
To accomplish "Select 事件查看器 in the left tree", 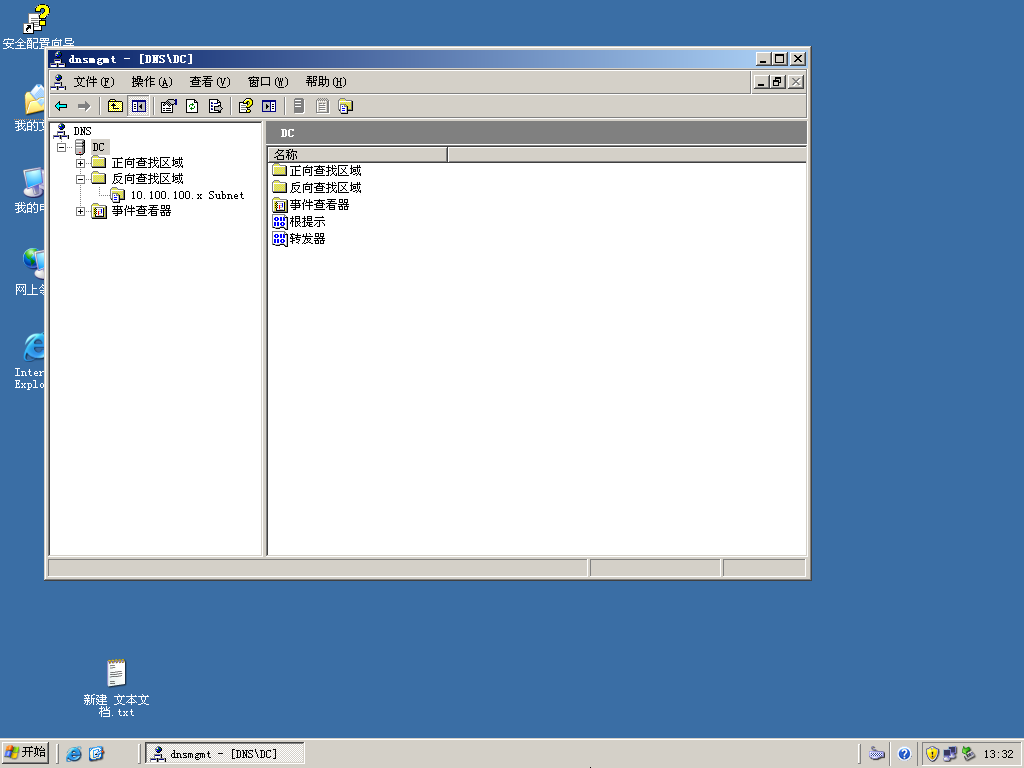I will pyautogui.click(x=141, y=210).
